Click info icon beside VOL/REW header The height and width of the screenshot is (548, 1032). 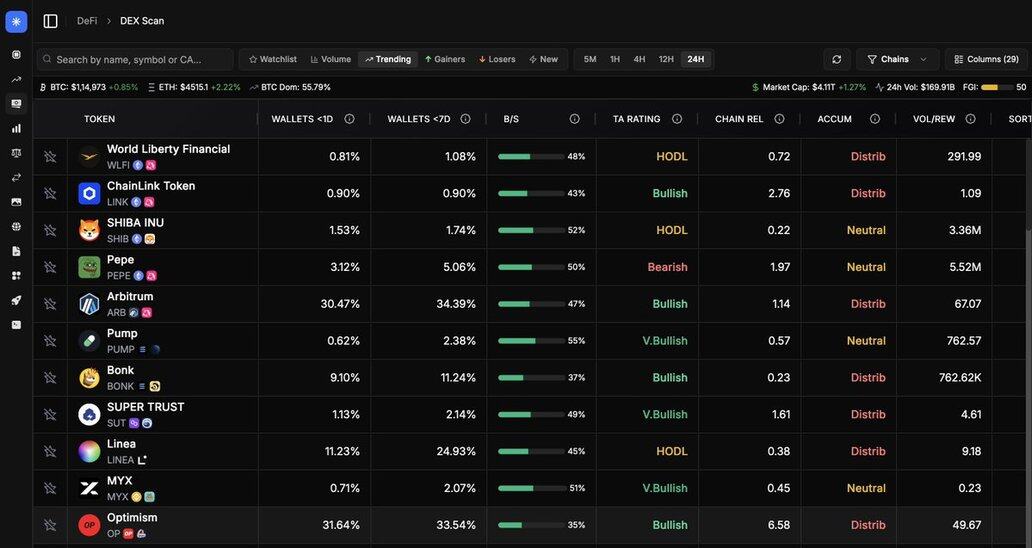coord(970,119)
